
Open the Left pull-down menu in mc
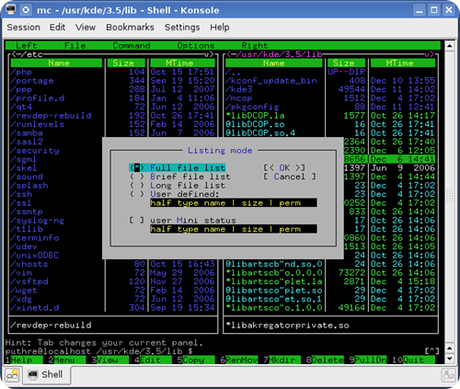click(26, 46)
